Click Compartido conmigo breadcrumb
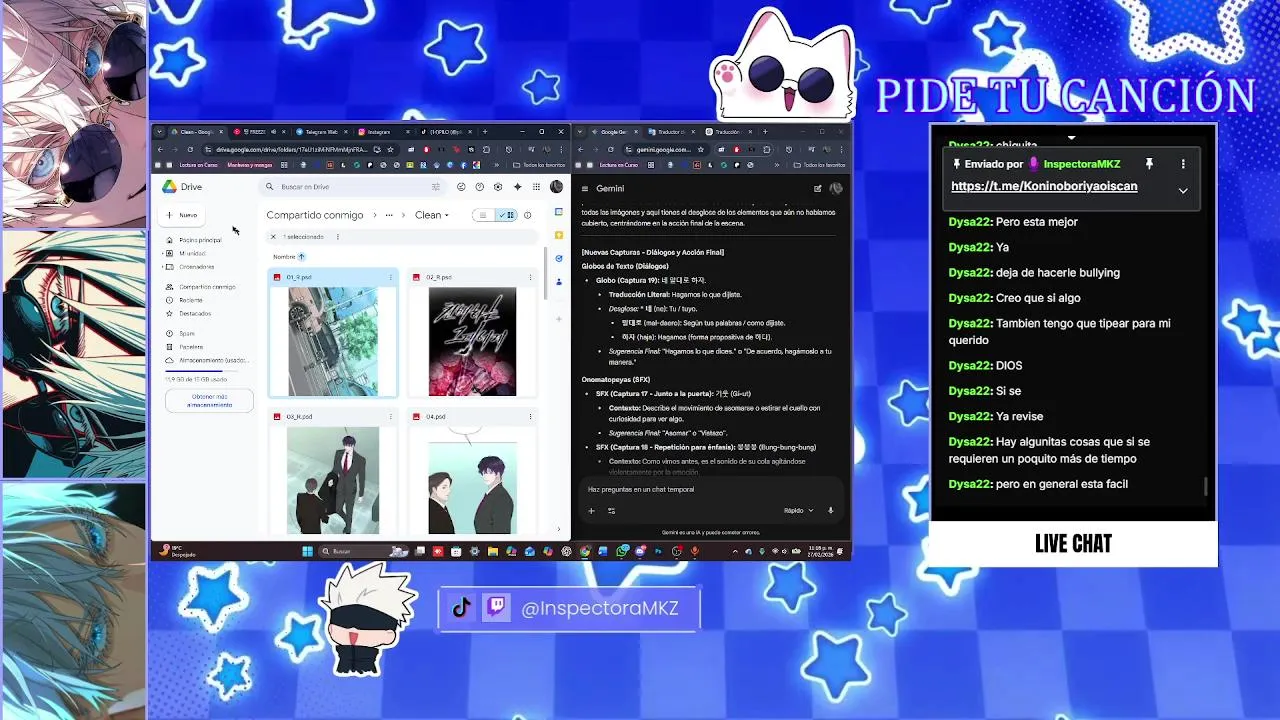 pos(315,215)
